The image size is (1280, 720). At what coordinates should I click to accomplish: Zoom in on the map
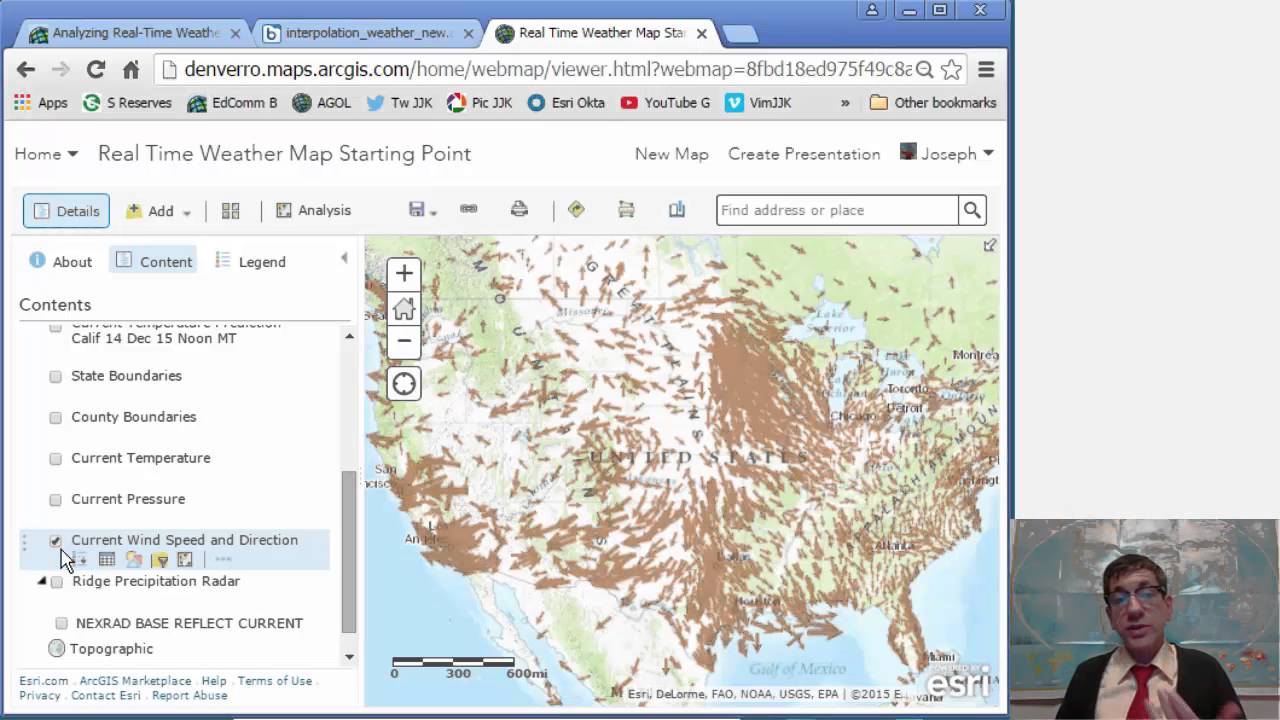click(404, 273)
